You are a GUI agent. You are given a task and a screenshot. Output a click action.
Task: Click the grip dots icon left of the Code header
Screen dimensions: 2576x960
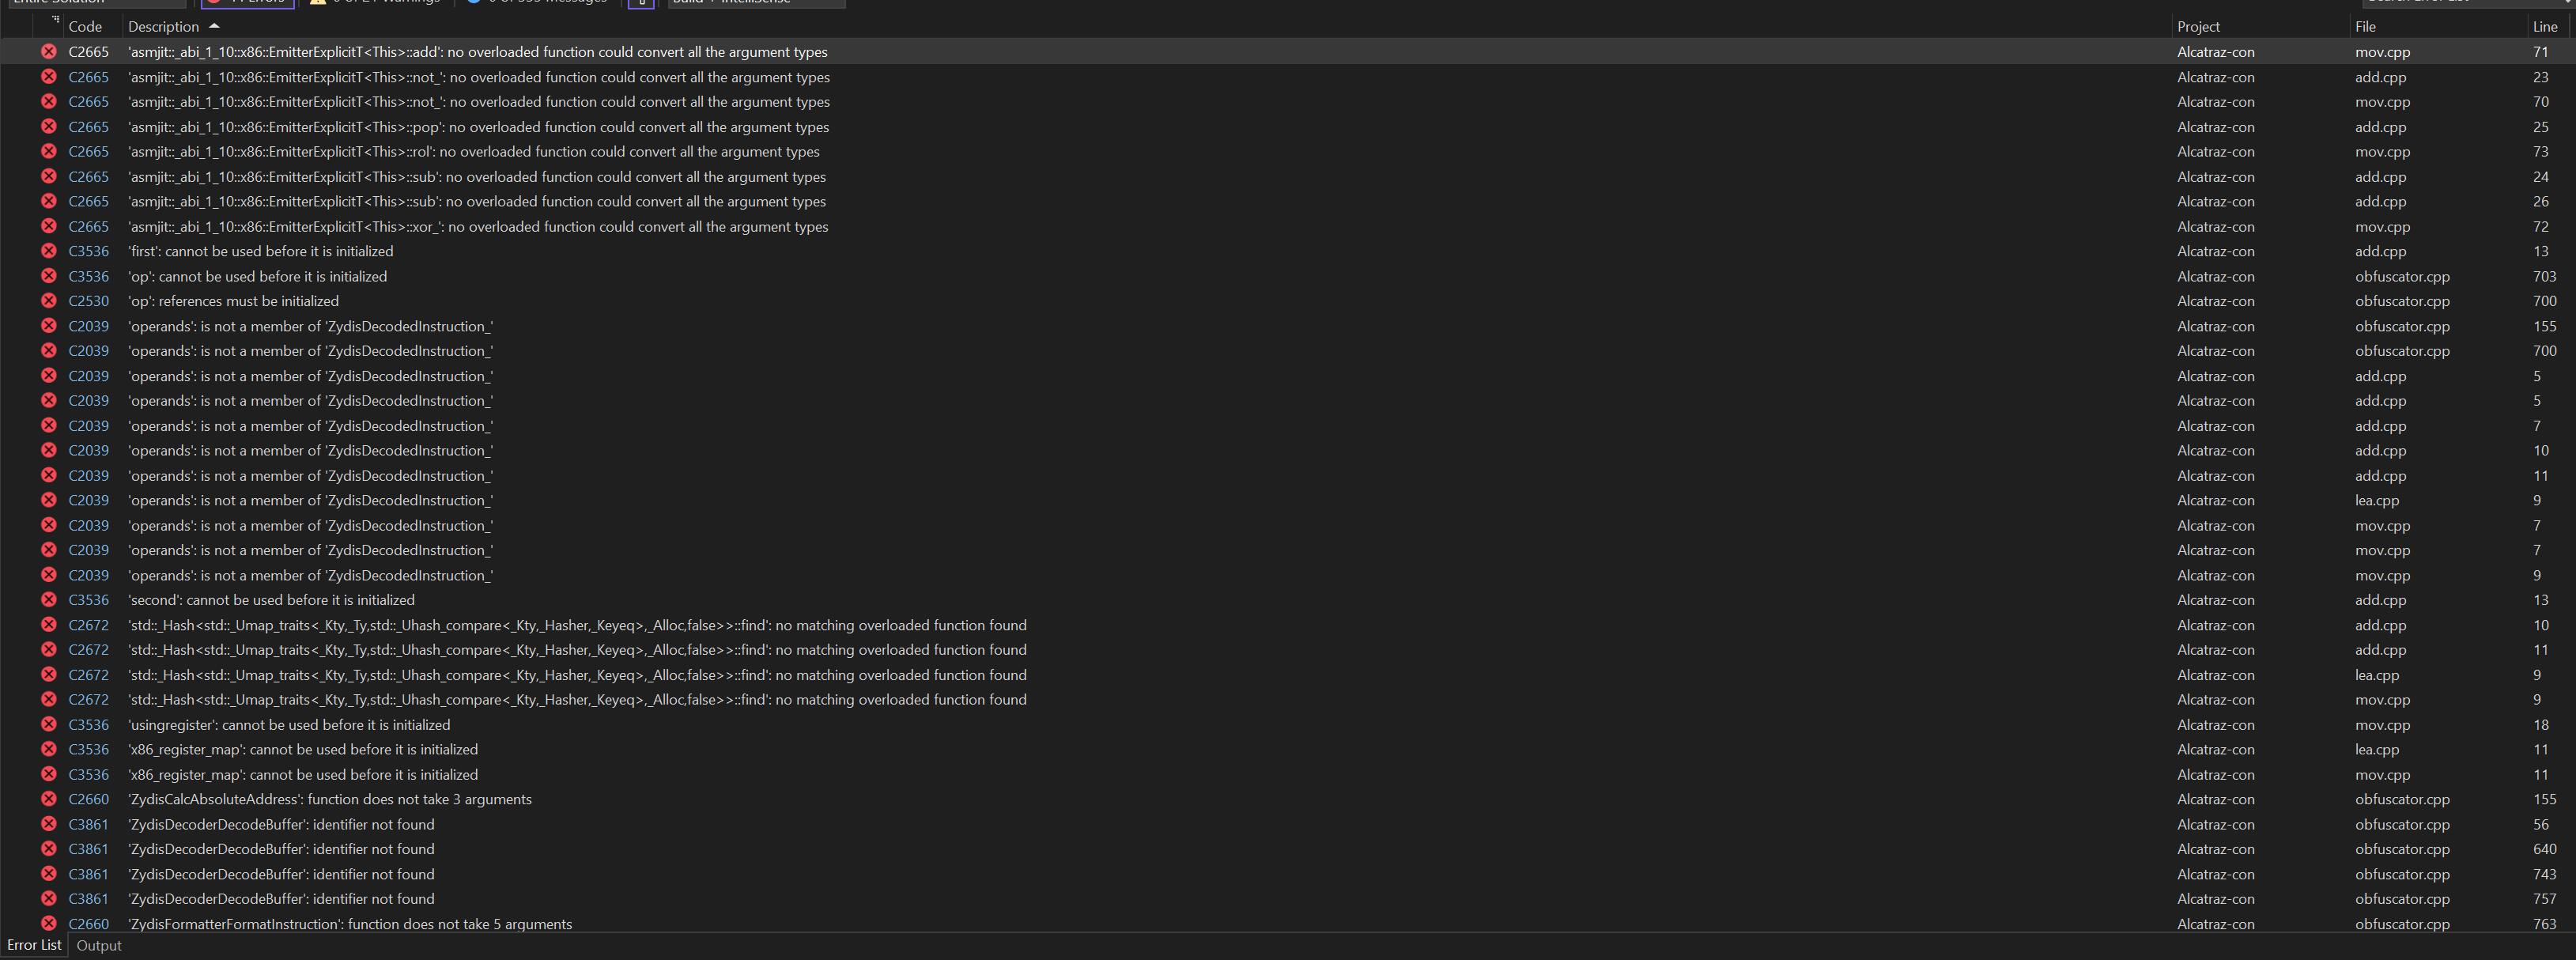pyautogui.click(x=56, y=22)
